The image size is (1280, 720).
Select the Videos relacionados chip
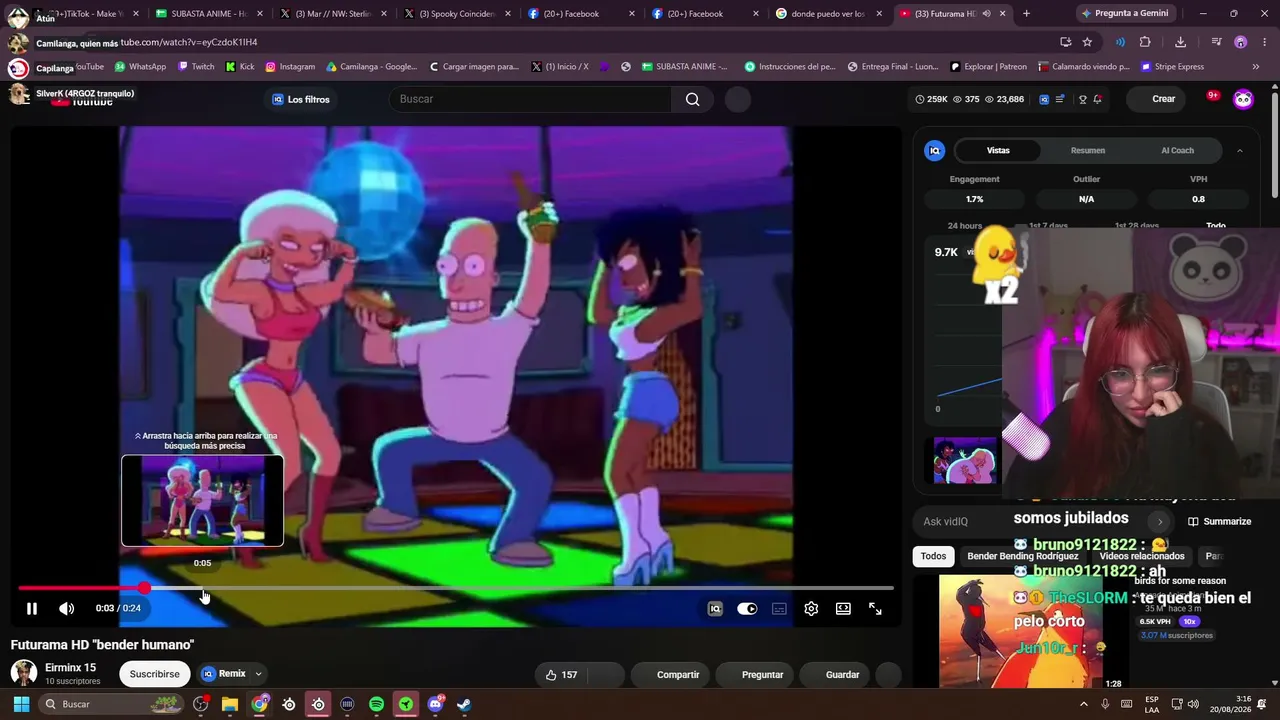point(1142,556)
